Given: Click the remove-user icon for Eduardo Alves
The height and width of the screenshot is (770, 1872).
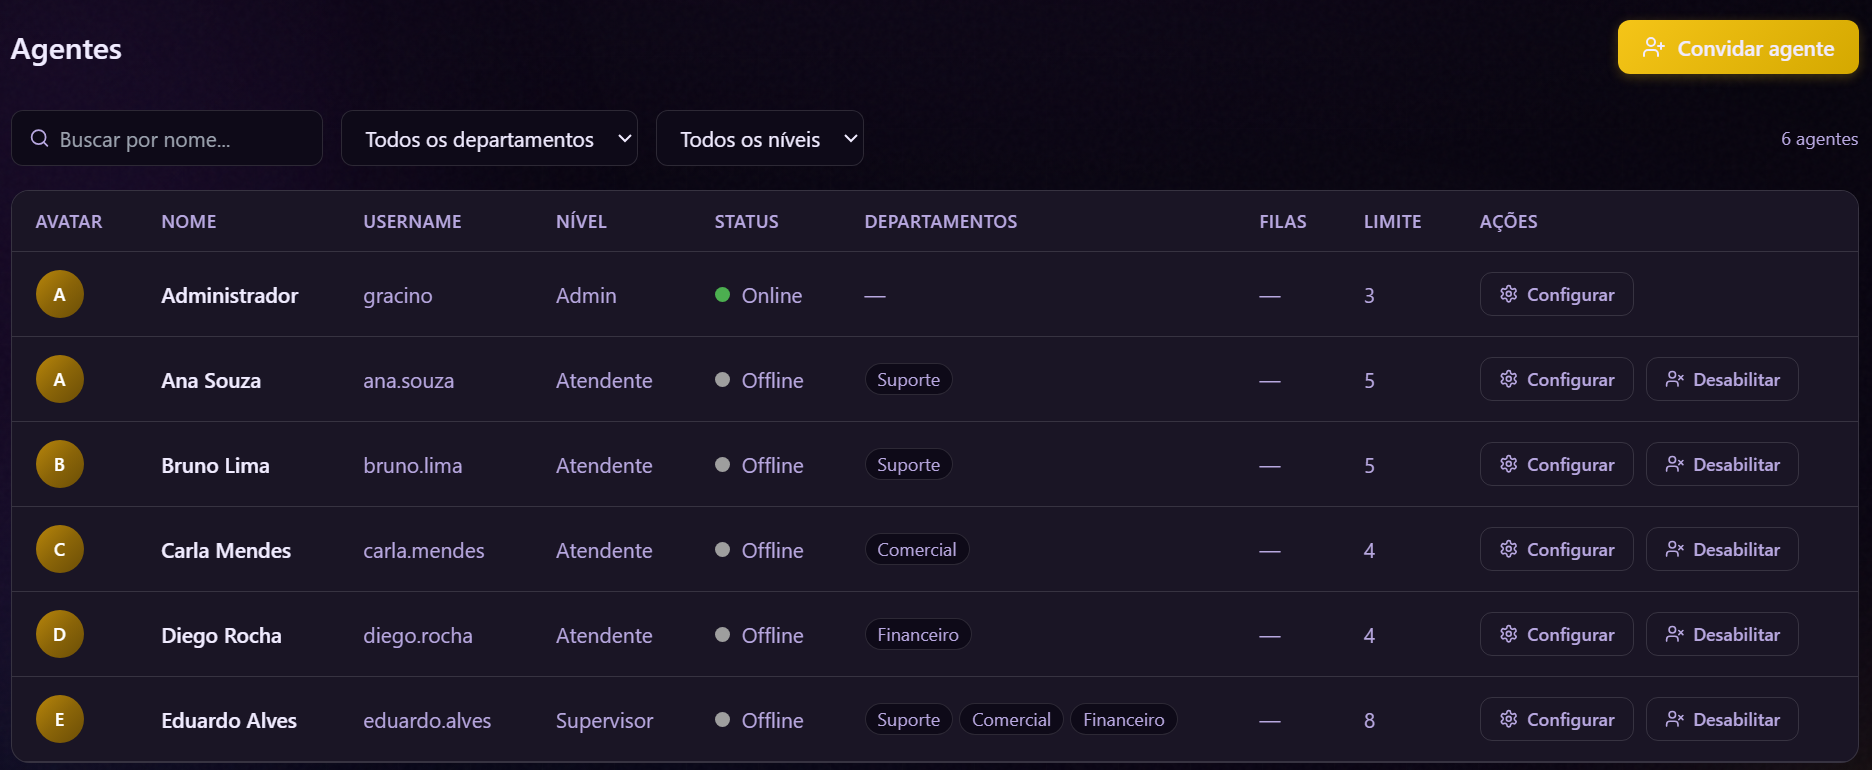Looking at the screenshot, I should click(x=1675, y=720).
